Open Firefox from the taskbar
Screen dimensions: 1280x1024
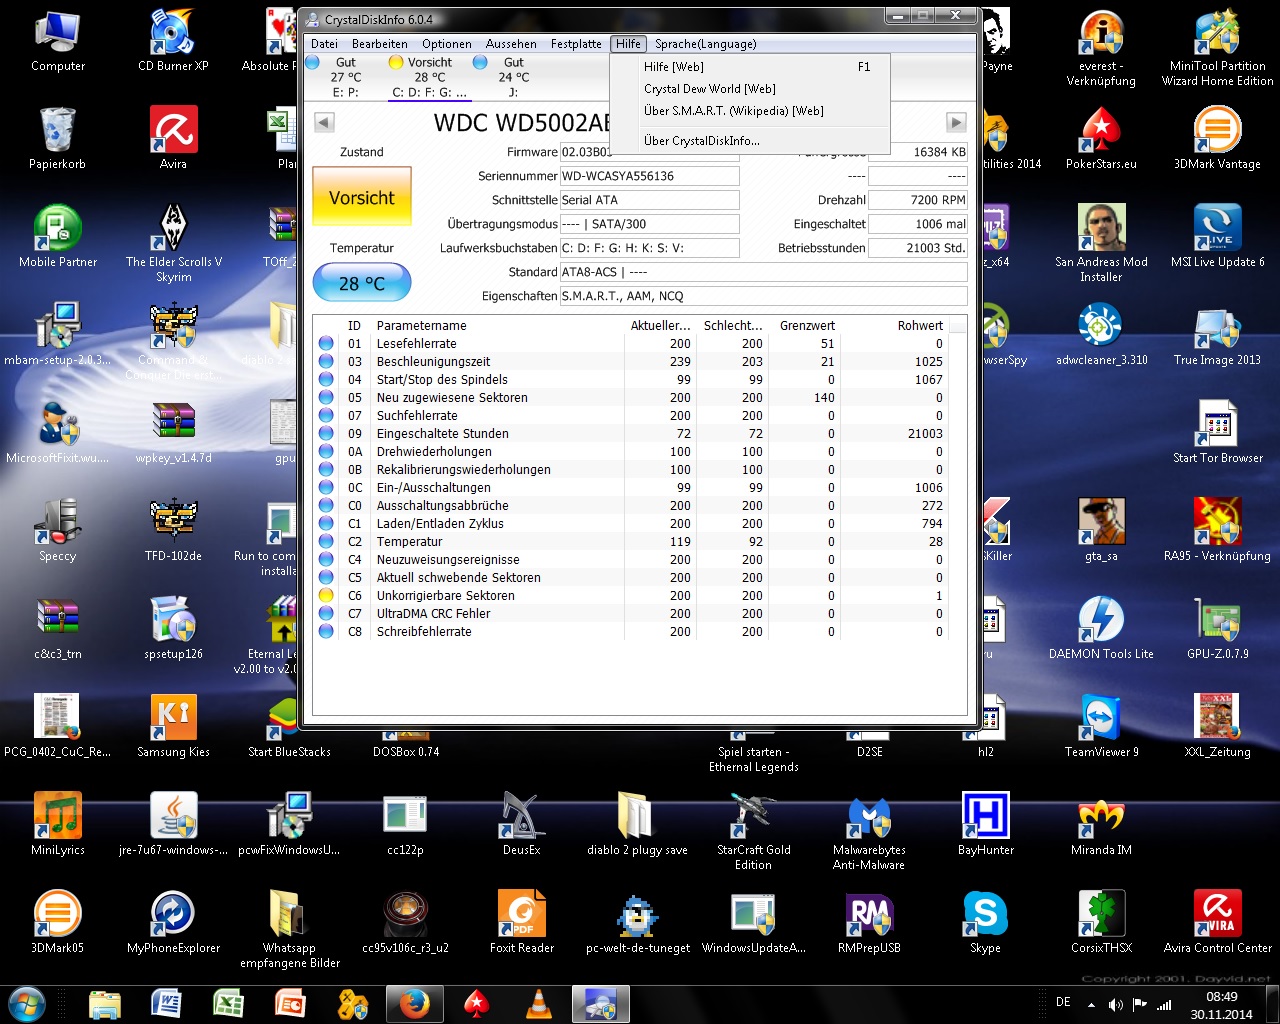(414, 1004)
